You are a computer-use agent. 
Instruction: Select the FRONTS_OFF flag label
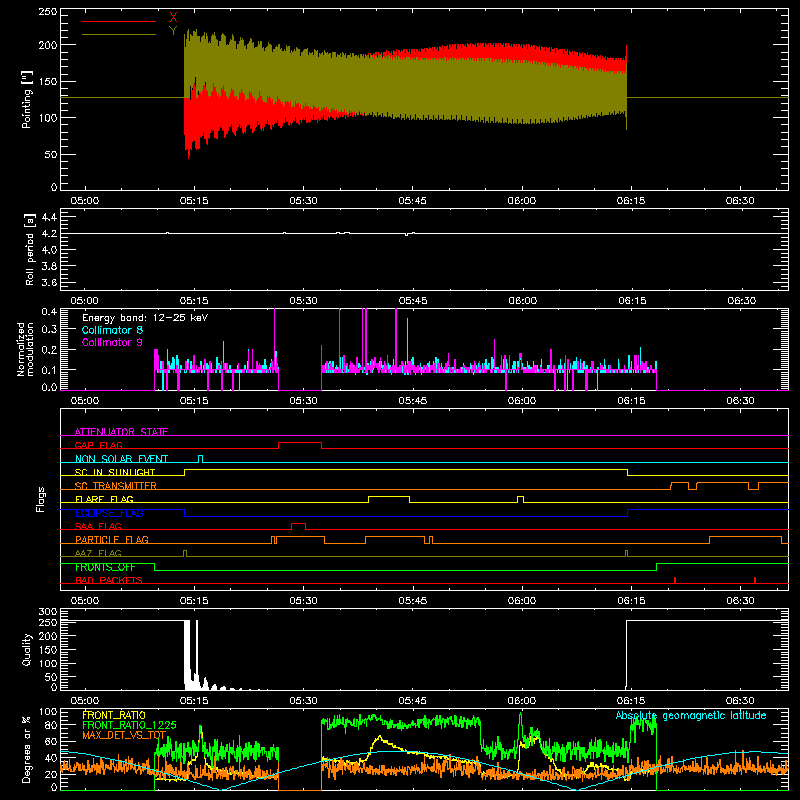[x=105, y=567]
